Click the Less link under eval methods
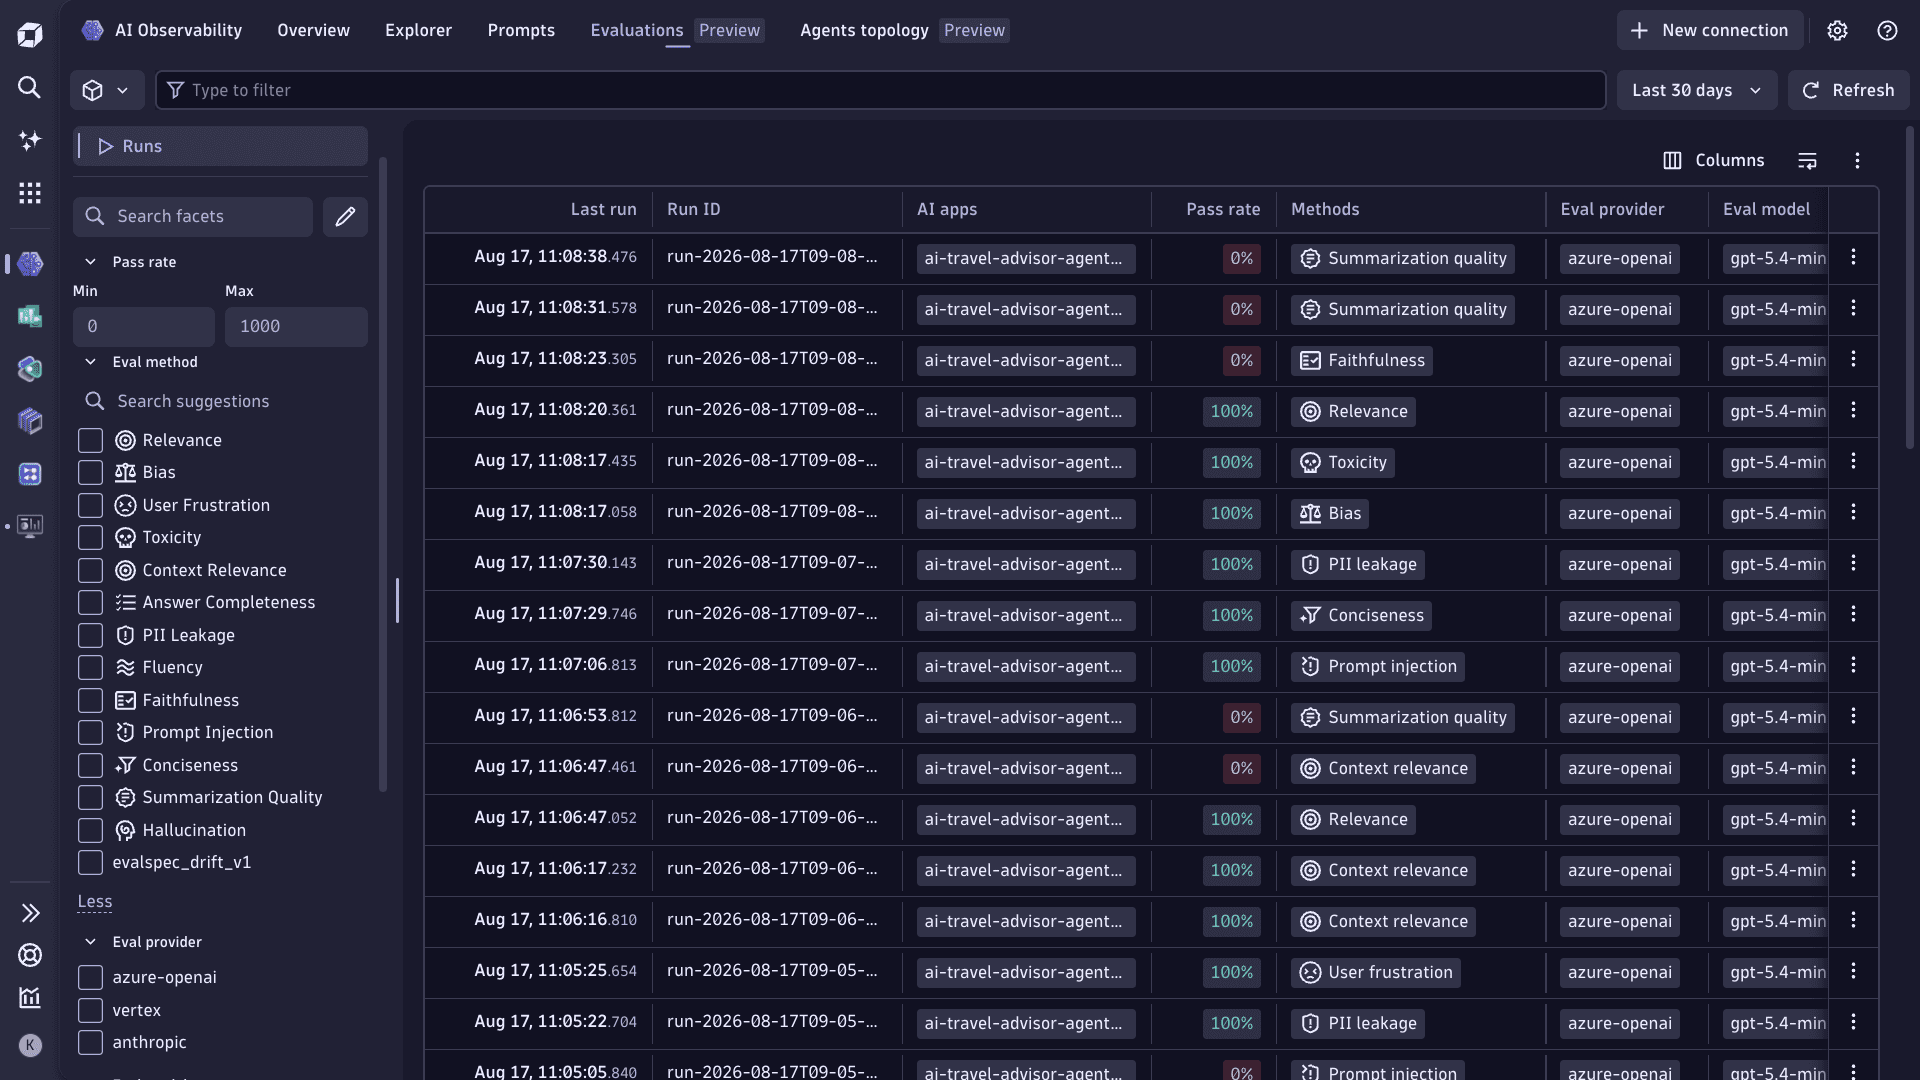1920x1080 pixels. pyautogui.click(x=95, y=901)
